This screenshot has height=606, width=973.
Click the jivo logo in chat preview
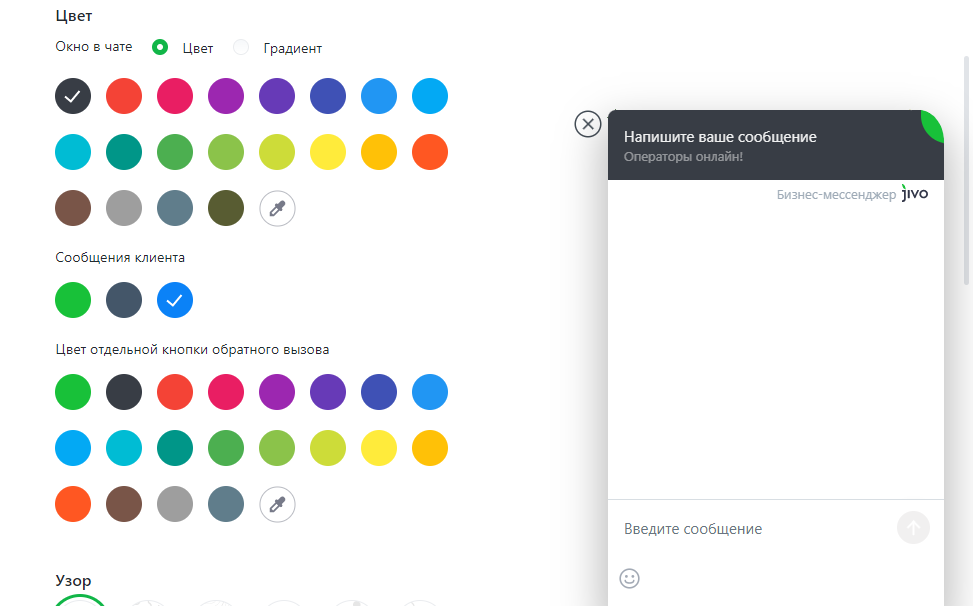click(915, 193)
